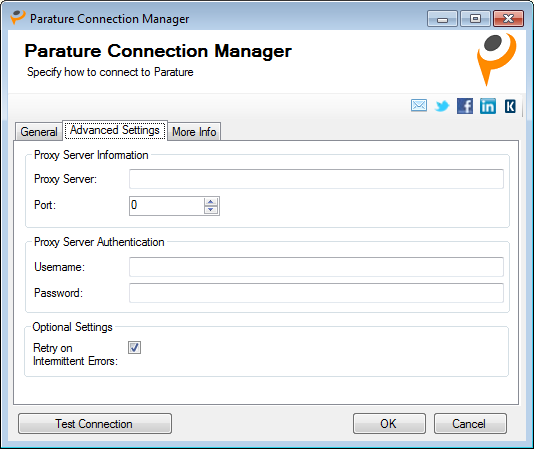Open the More Info tab
Image resolution: width=534 pixels, height=449 pixels.
point(194,132)
